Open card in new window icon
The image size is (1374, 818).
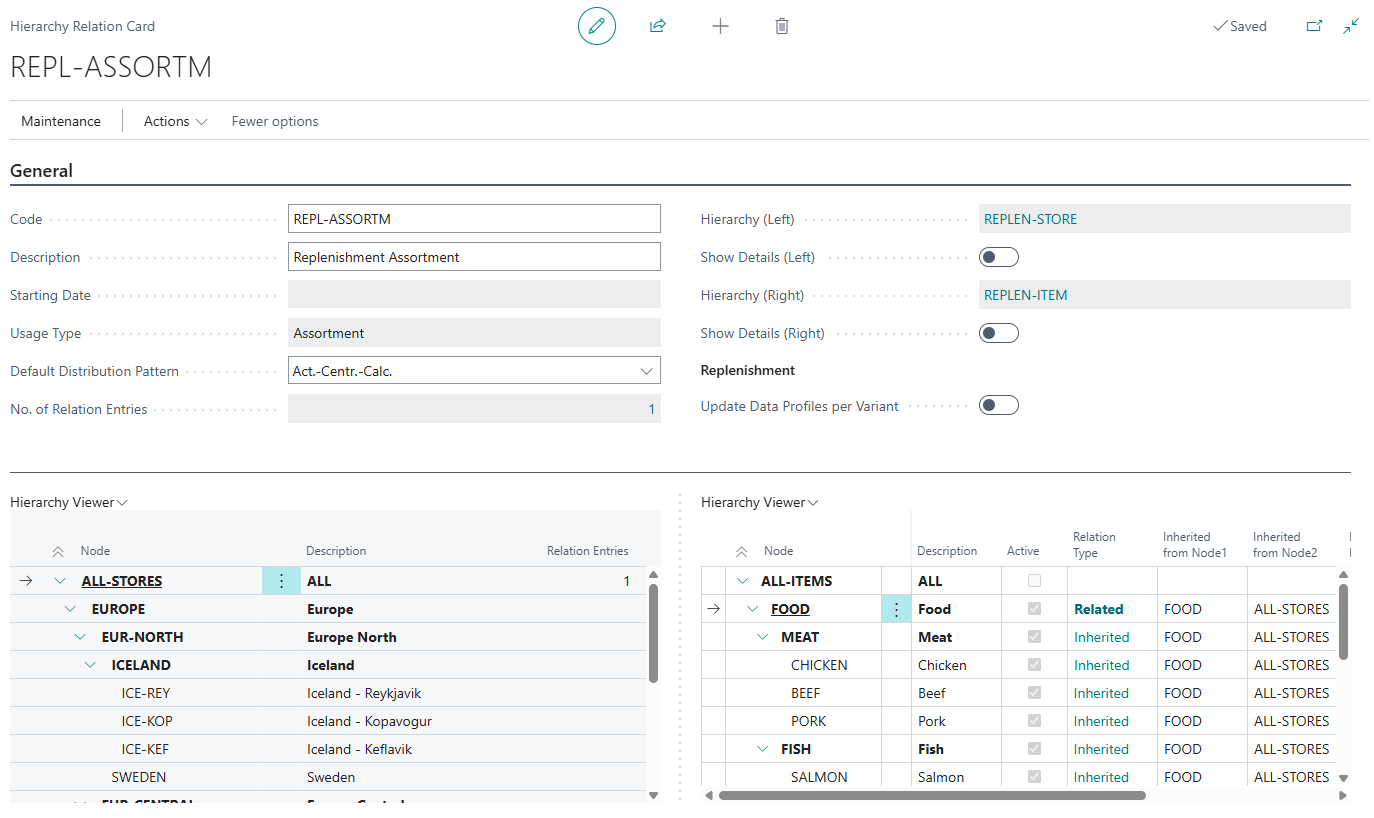coord(1314,26)
